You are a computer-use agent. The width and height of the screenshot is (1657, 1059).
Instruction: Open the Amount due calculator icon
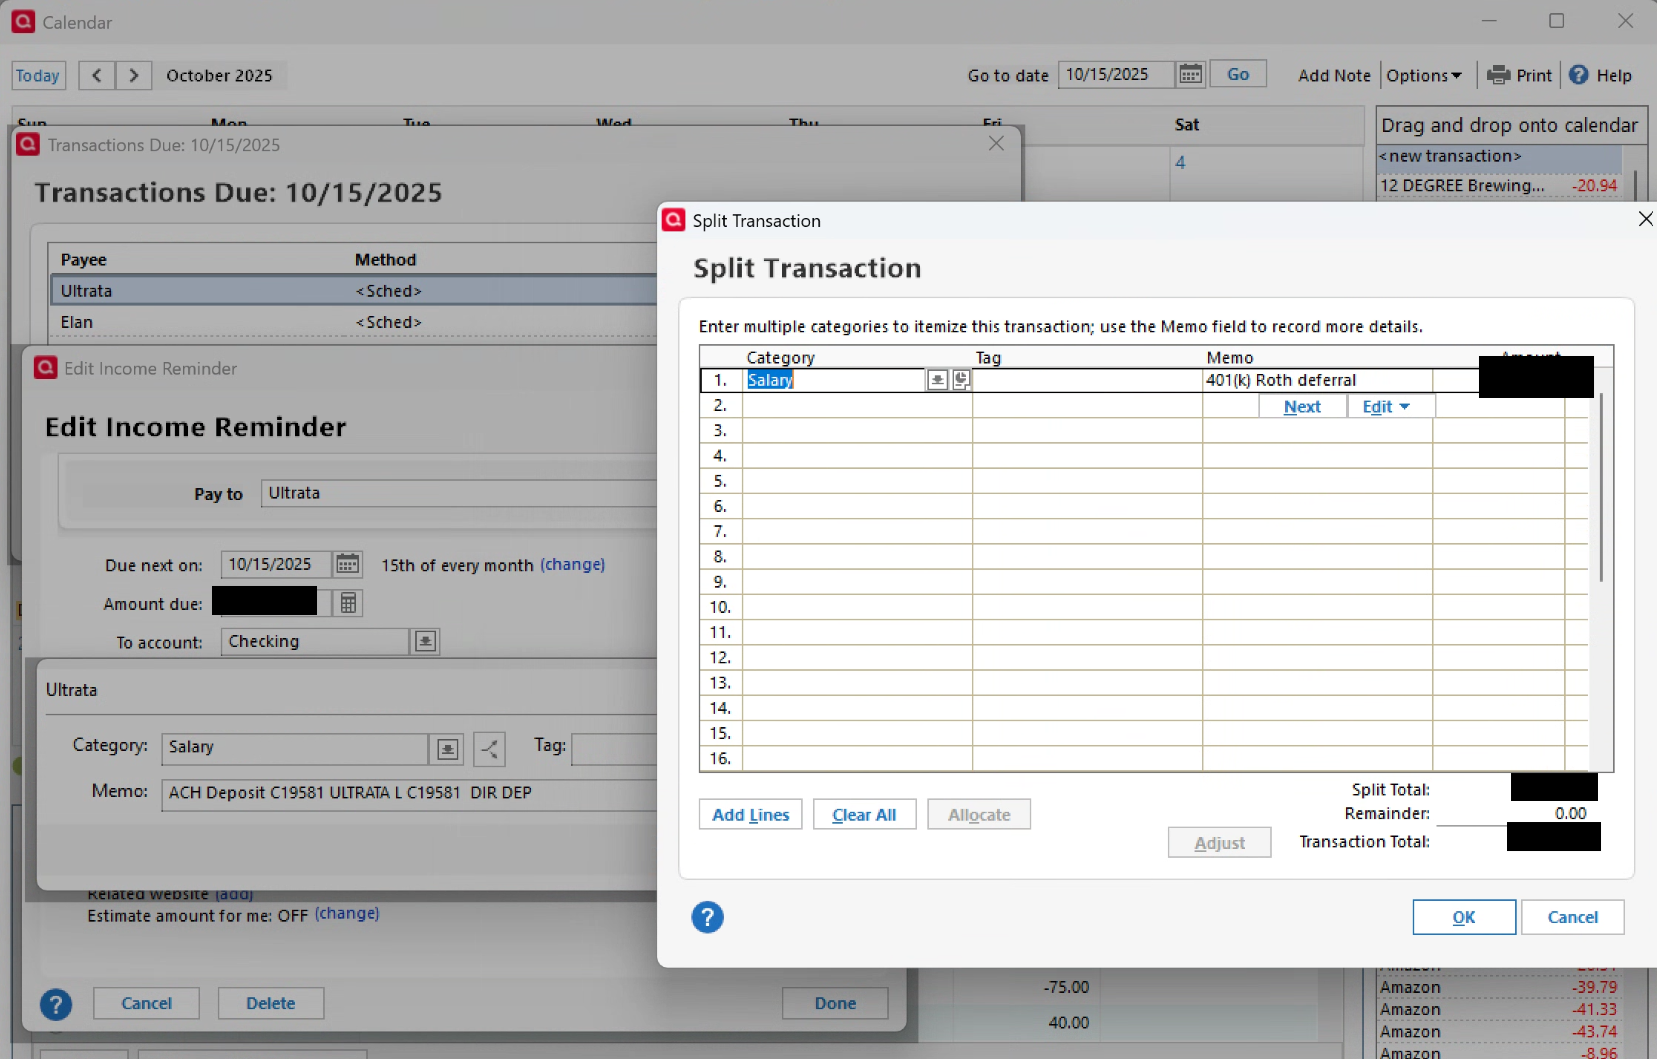click(348, 603)
